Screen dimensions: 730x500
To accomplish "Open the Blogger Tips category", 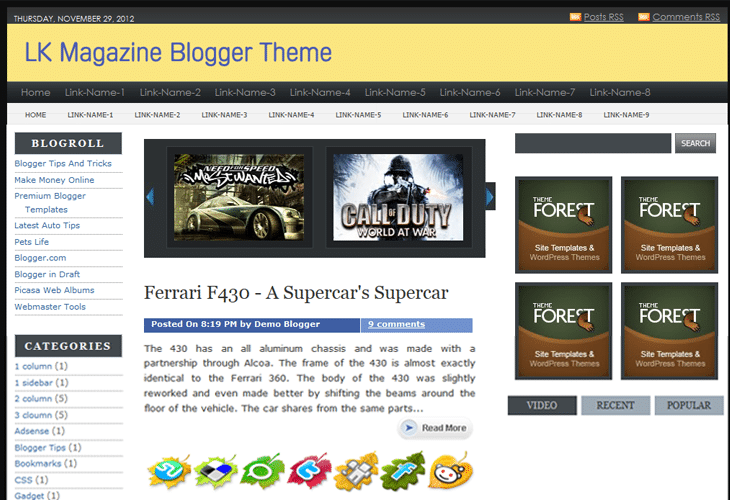I will tap(40, 447).
